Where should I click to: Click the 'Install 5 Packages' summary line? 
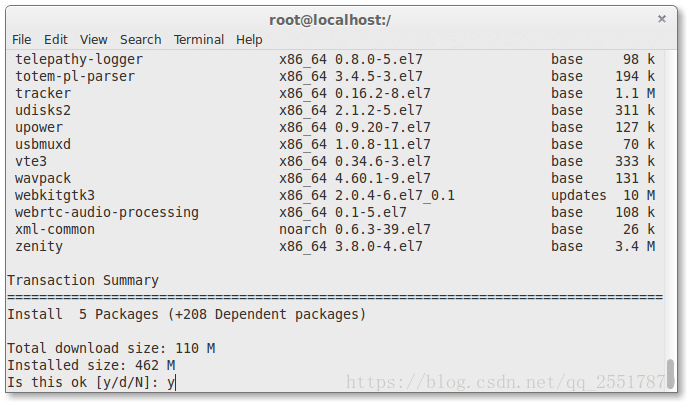tap(186, 314)
